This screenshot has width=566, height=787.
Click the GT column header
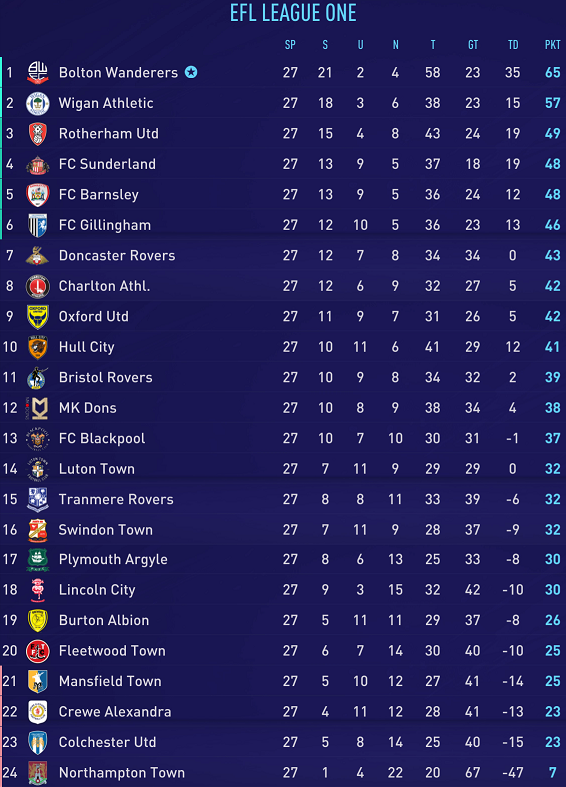[x=473, y=45]
